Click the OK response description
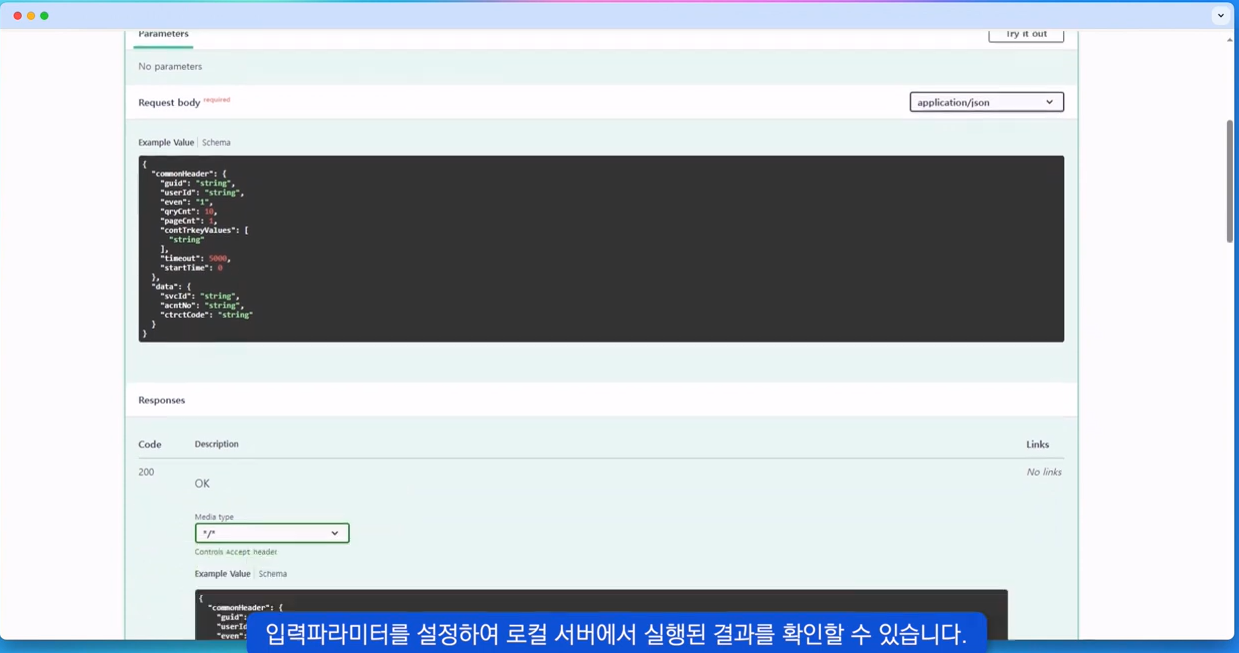The image size is (1239, 653). [x=202, y=483]
